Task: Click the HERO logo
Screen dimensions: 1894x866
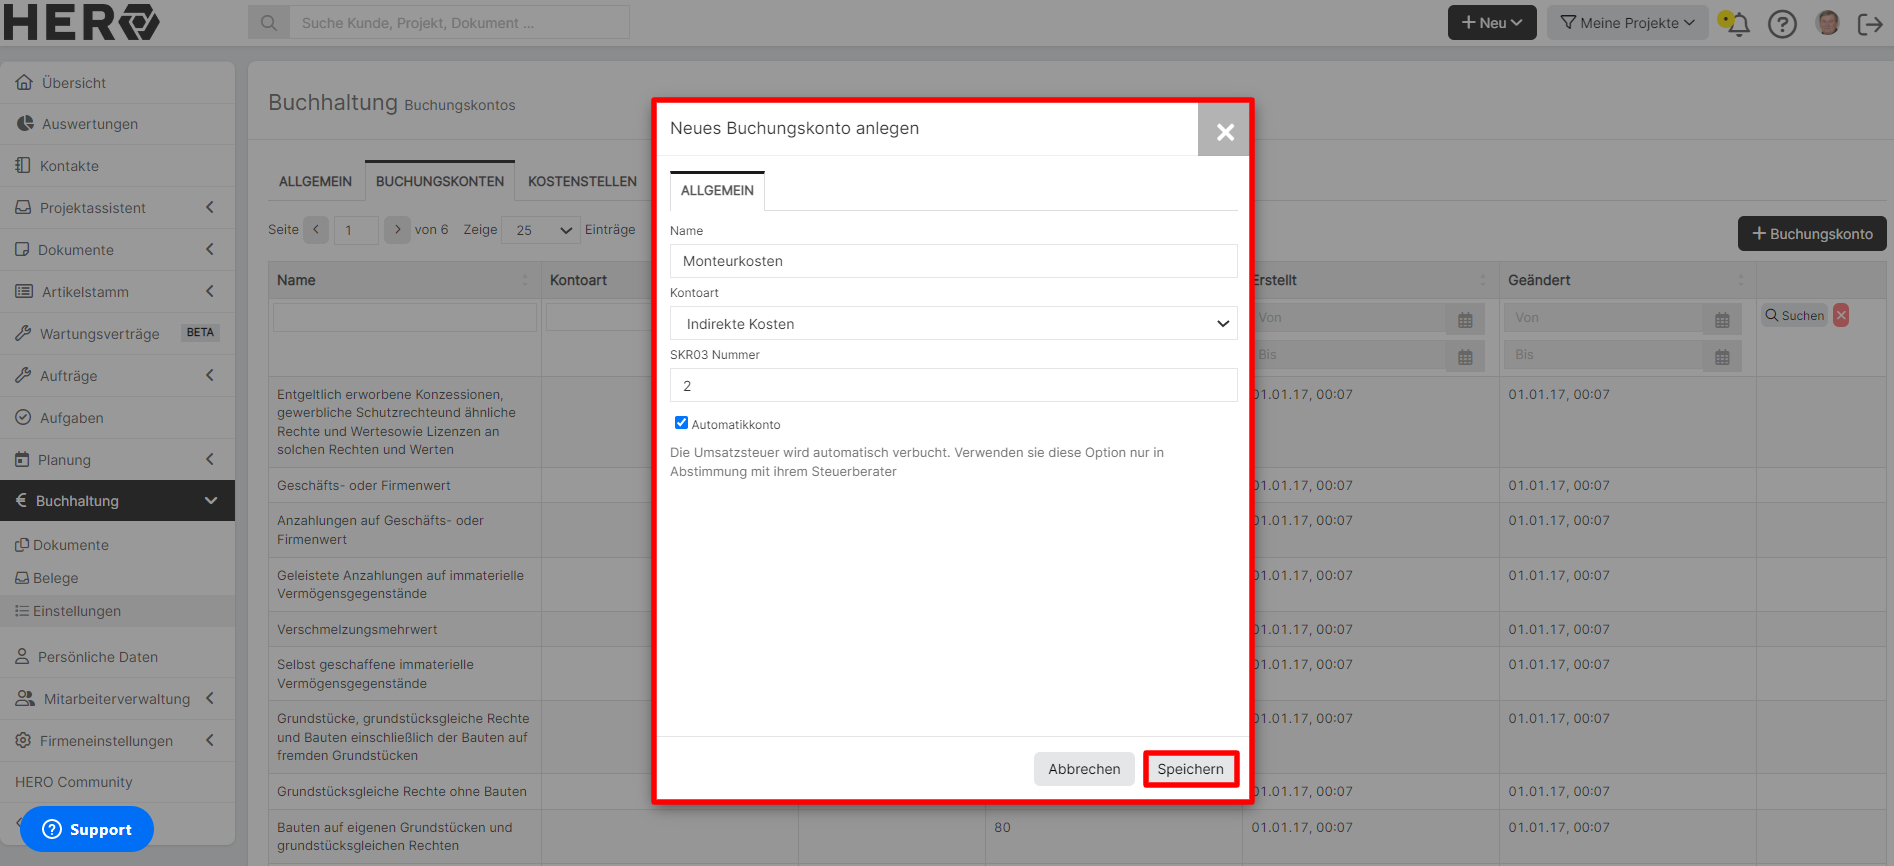Action: (81, 22)
